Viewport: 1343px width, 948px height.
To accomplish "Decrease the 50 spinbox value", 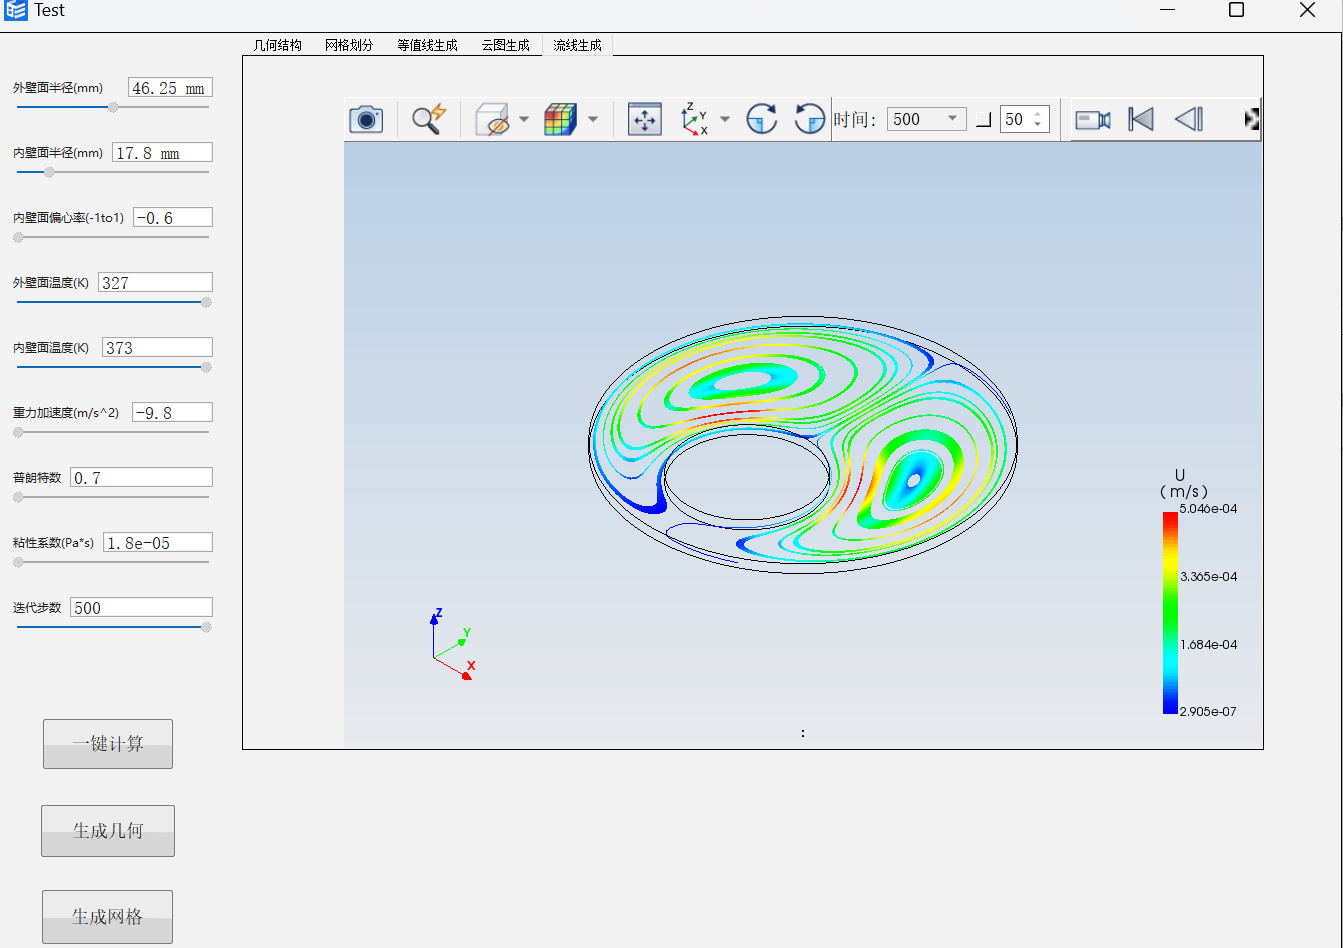I will coord(1038,125).
